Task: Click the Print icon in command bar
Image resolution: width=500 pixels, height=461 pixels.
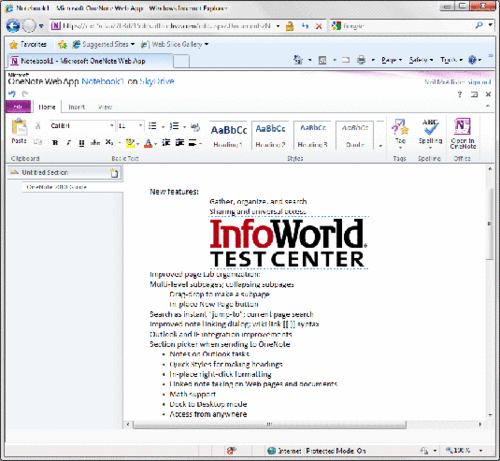Action: pyautogui.click(x=361, y=60)
